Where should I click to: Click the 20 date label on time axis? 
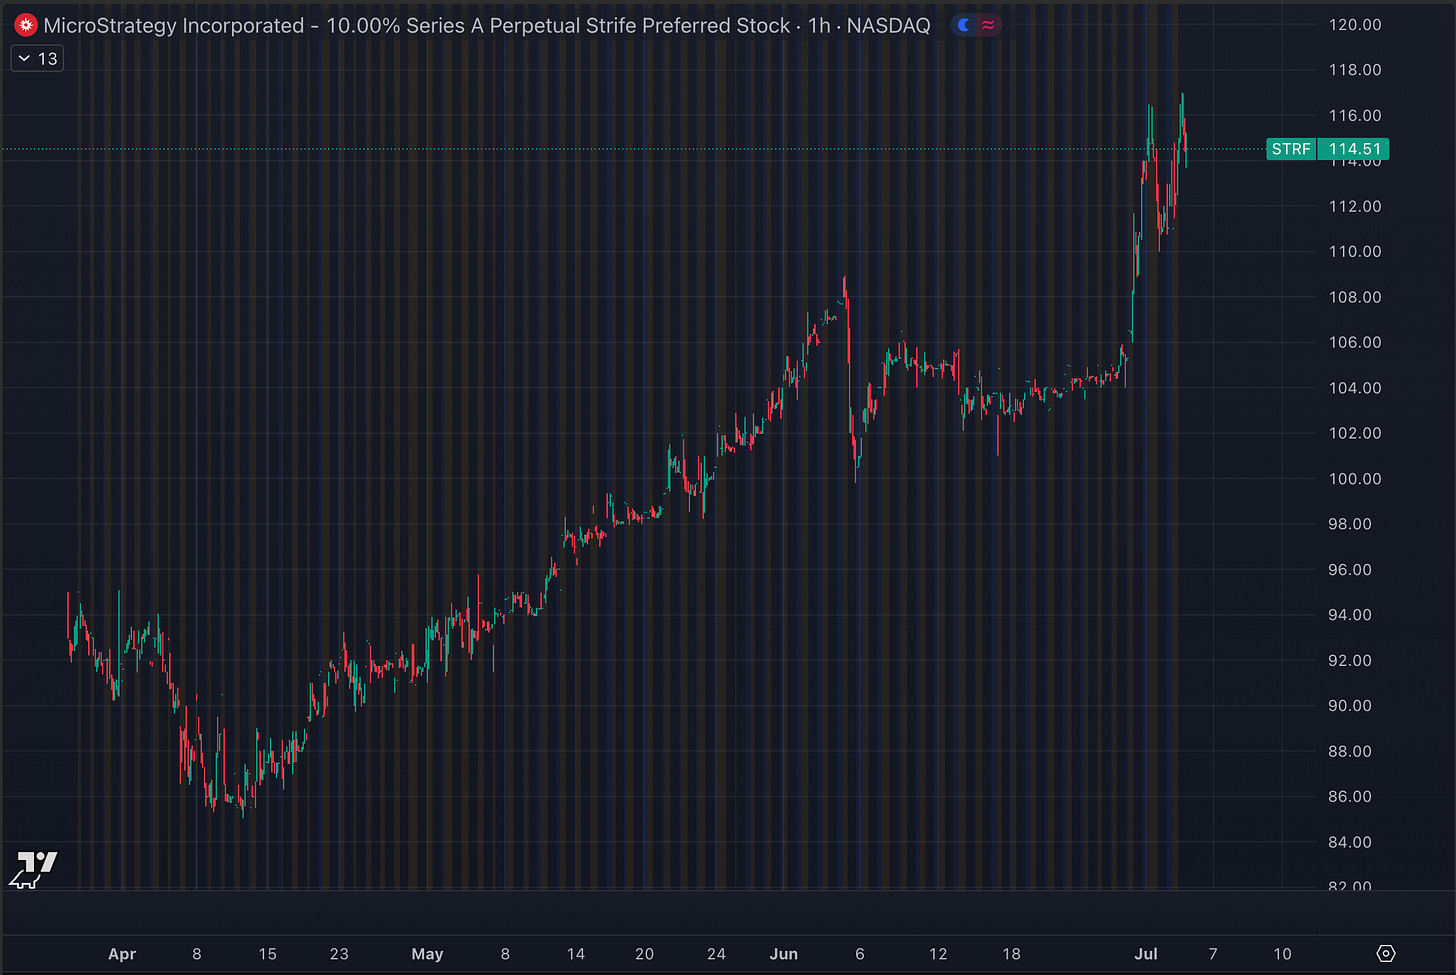[644, 954]
